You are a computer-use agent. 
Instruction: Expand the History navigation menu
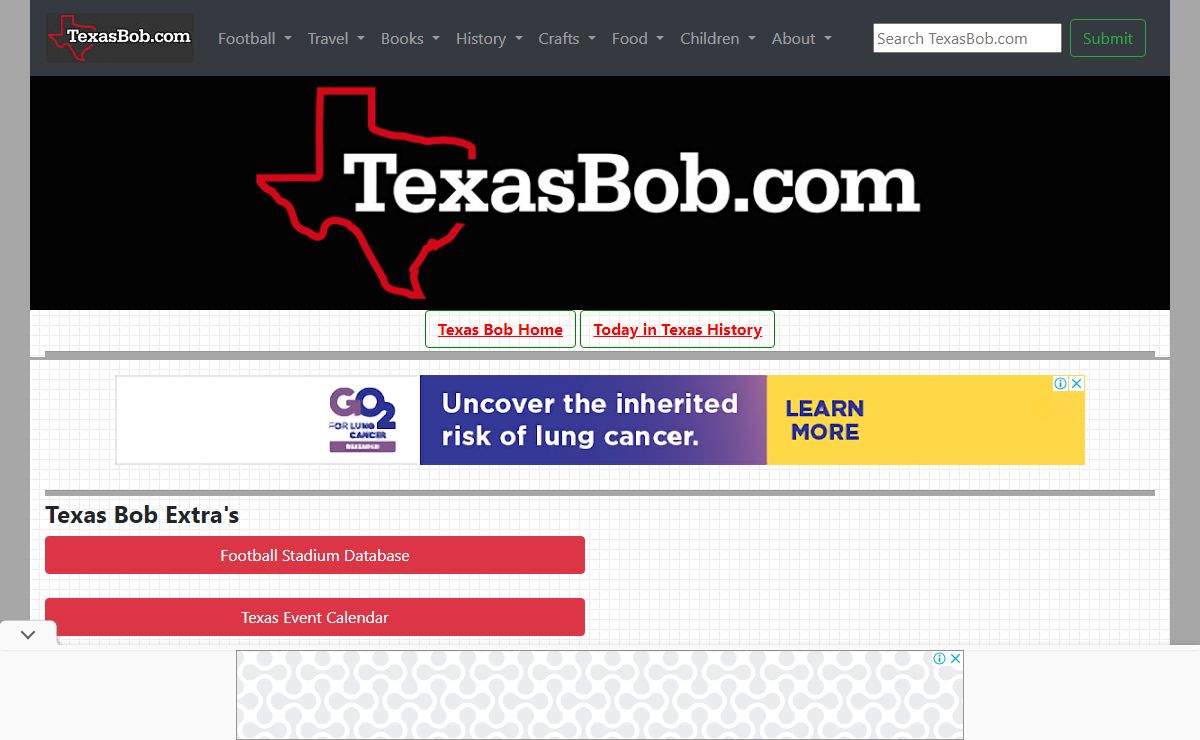(489, 38)
